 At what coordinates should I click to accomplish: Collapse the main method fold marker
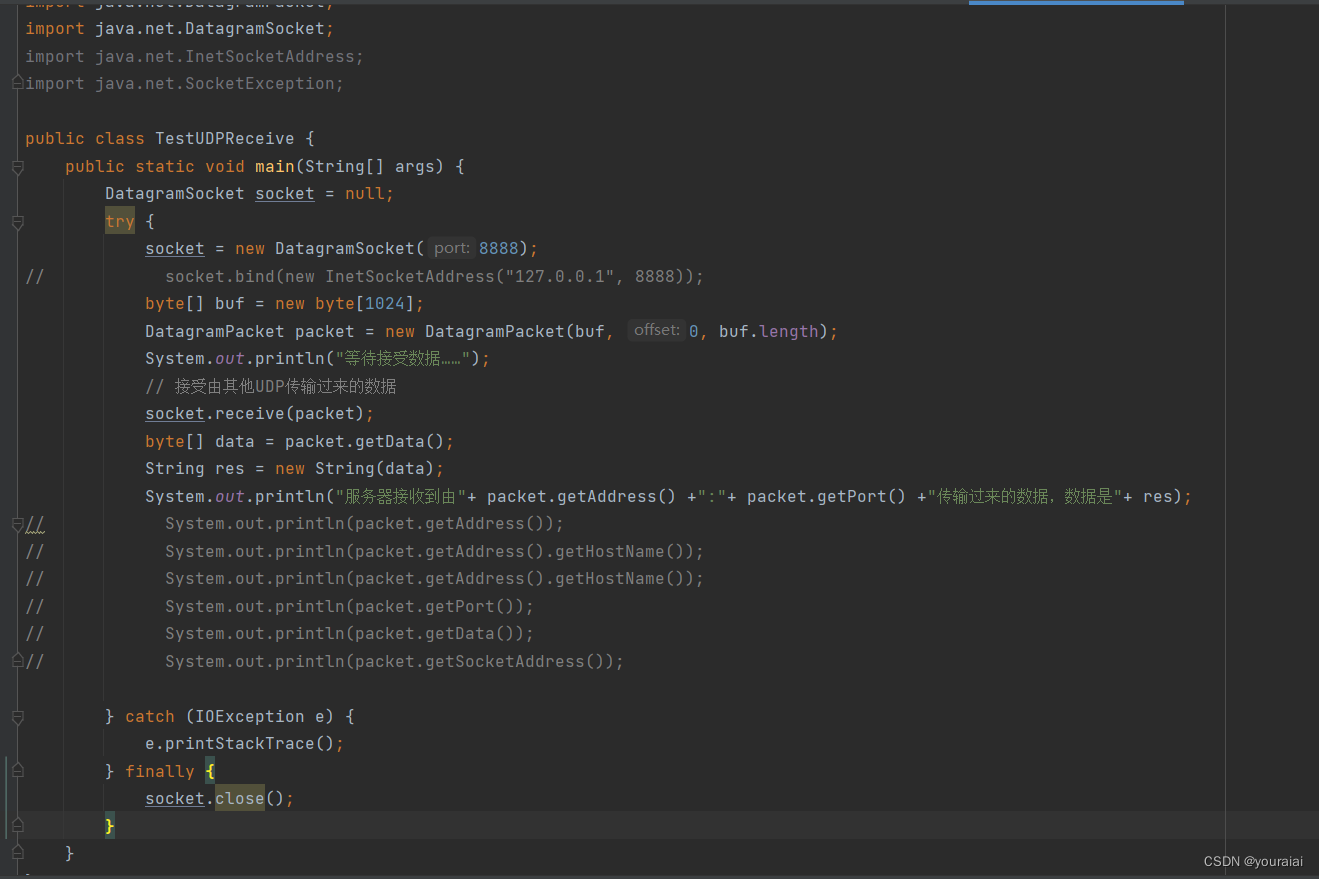coord(17,167)
